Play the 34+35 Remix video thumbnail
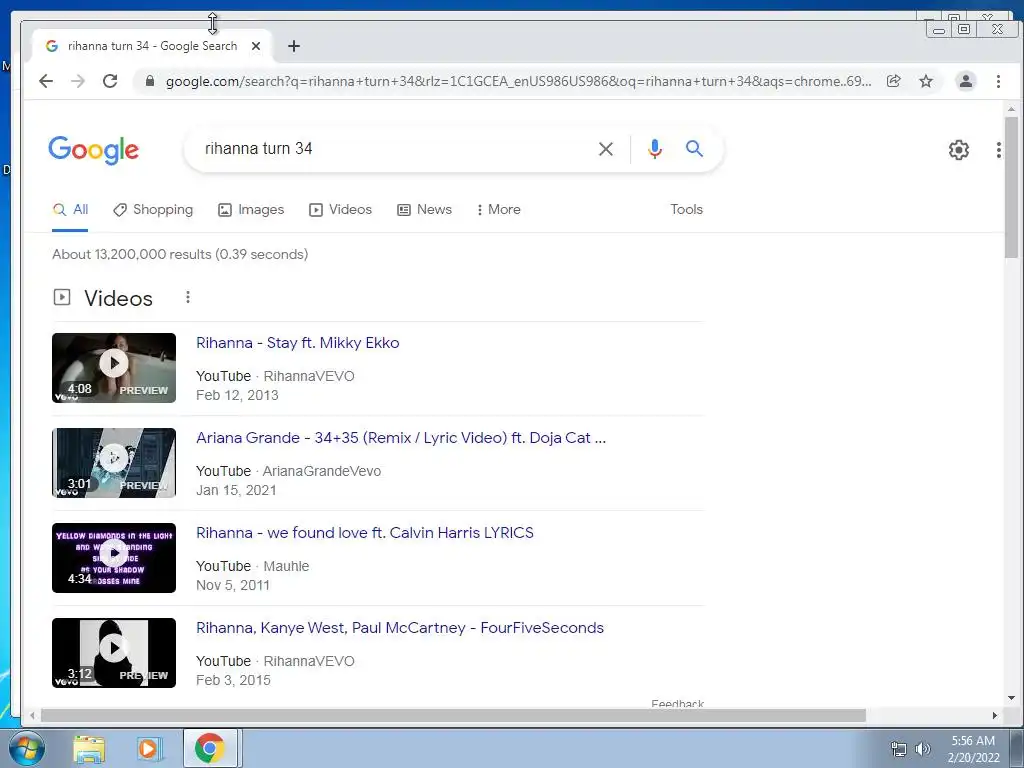Screen dimensions: 1024x768 [114, 462]
